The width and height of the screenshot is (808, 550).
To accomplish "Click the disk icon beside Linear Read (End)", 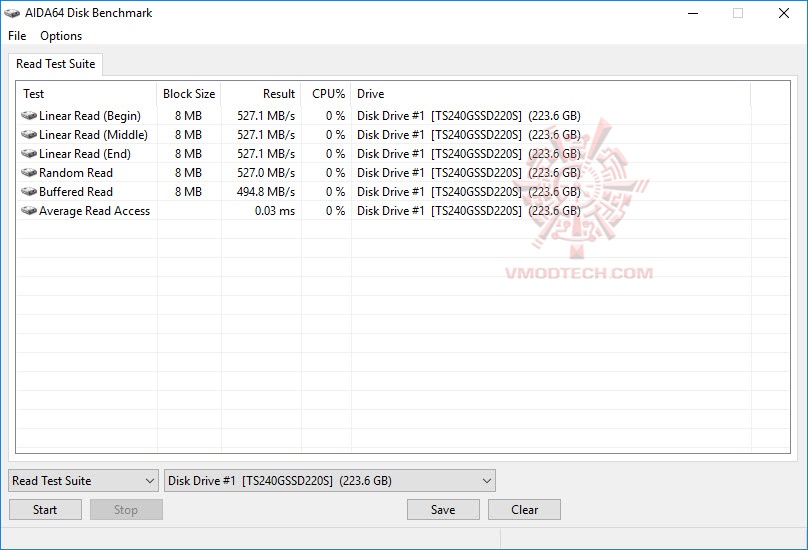I will pos(29,154).
